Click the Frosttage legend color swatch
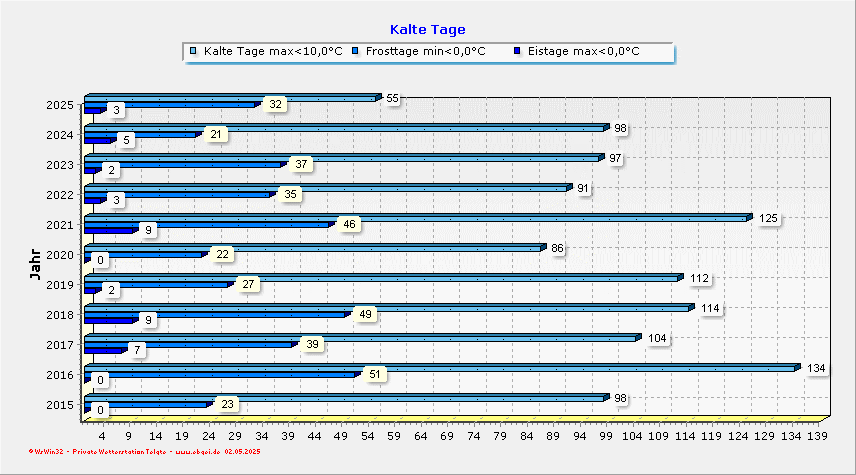The image size is (856, 475). tap(355, 51)
